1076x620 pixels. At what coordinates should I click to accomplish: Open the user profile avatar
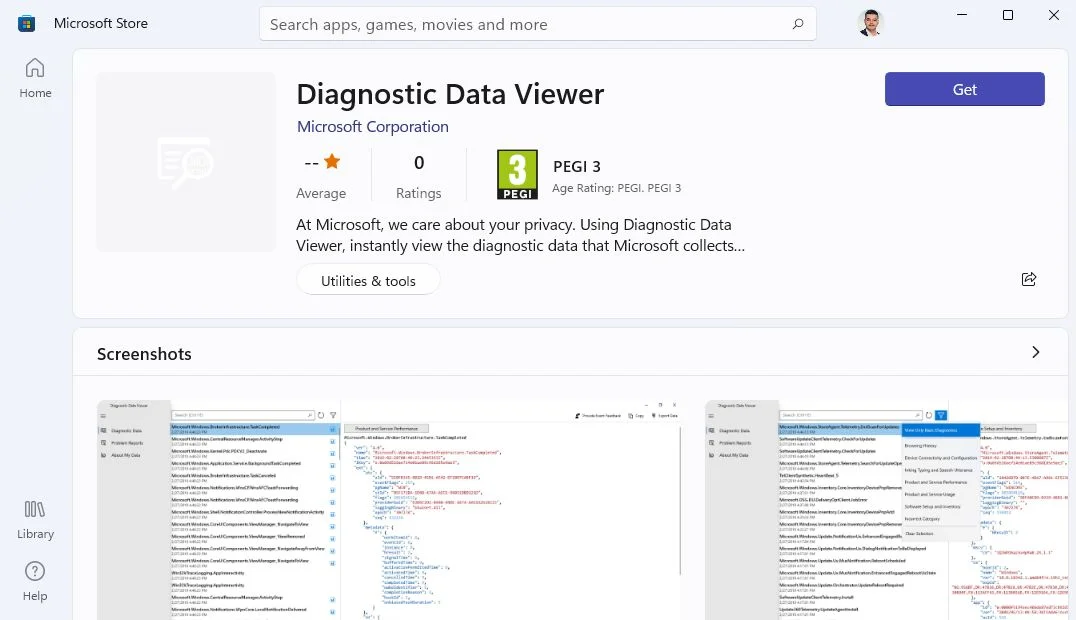pos(870,23)
